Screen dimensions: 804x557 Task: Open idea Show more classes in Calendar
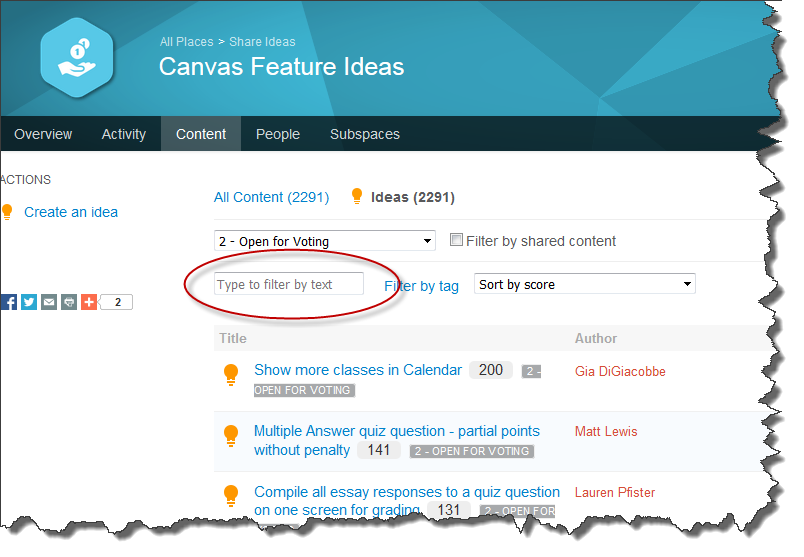point(358,370)
